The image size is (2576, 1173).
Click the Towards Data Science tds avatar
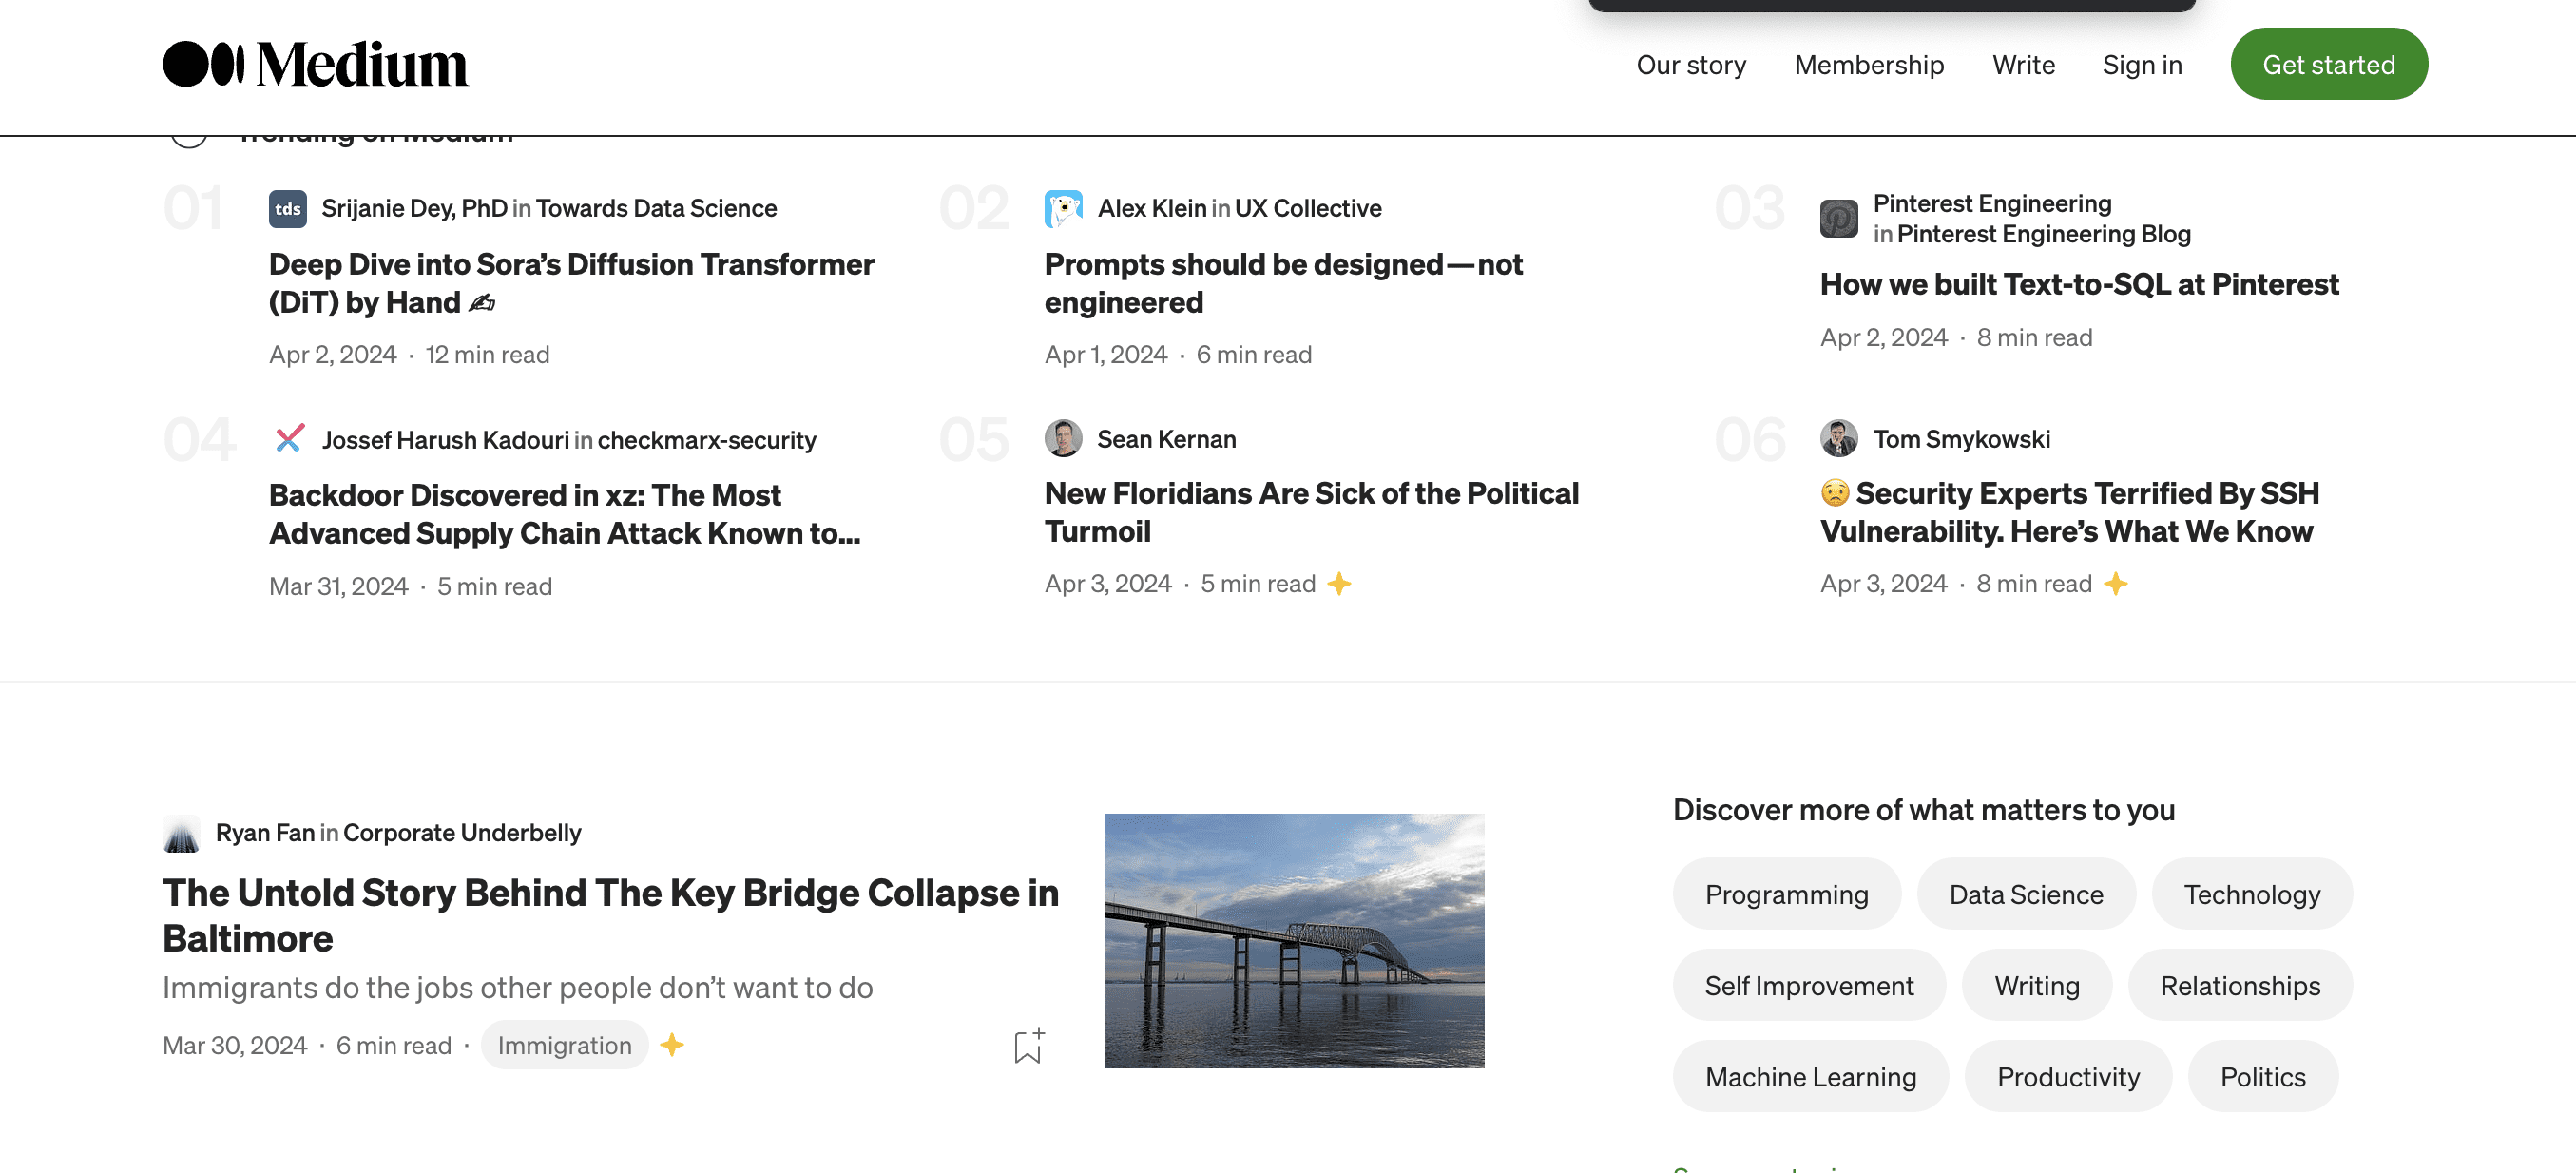287,209
